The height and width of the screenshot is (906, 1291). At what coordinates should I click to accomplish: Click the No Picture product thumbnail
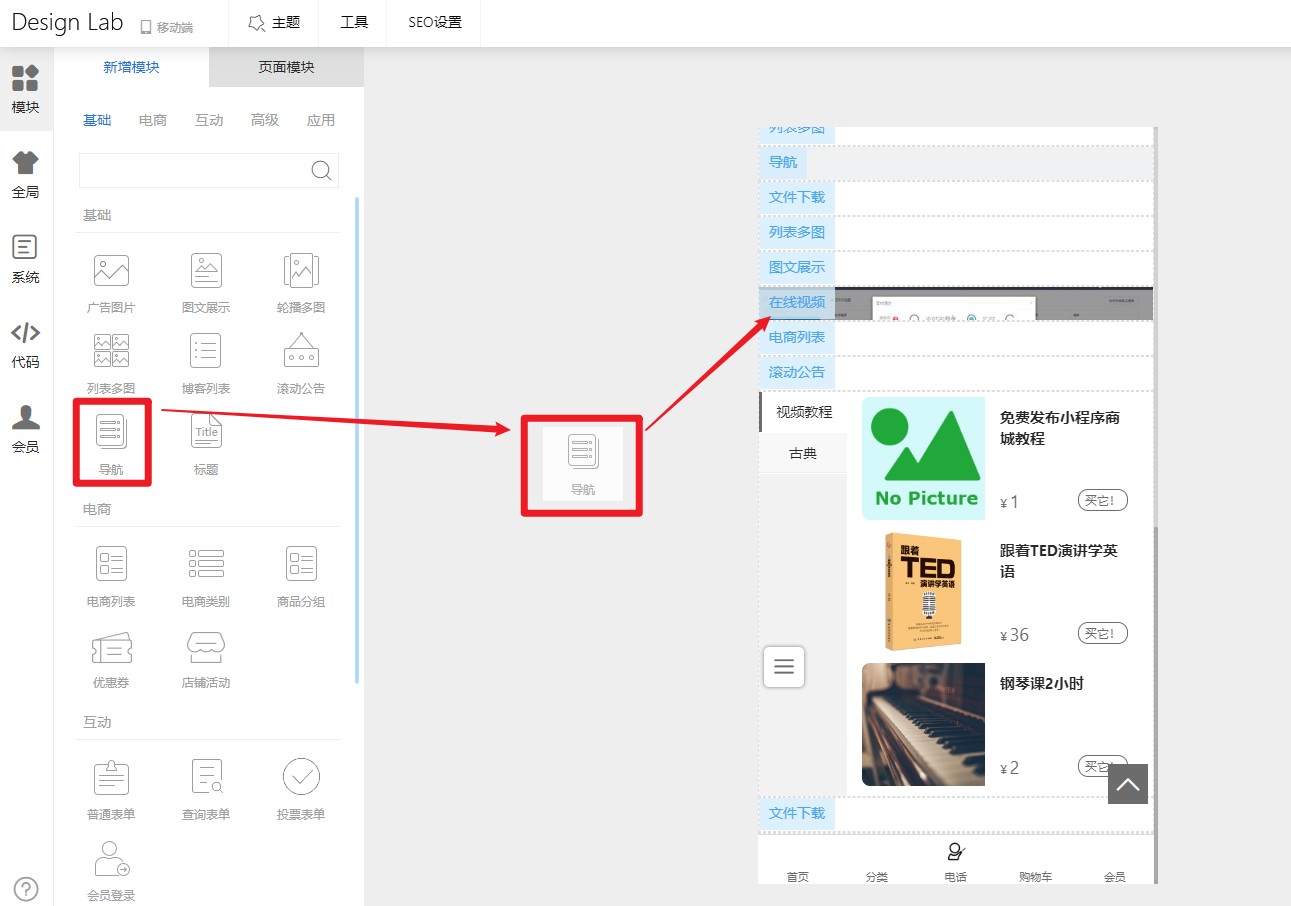click(923, 458)
